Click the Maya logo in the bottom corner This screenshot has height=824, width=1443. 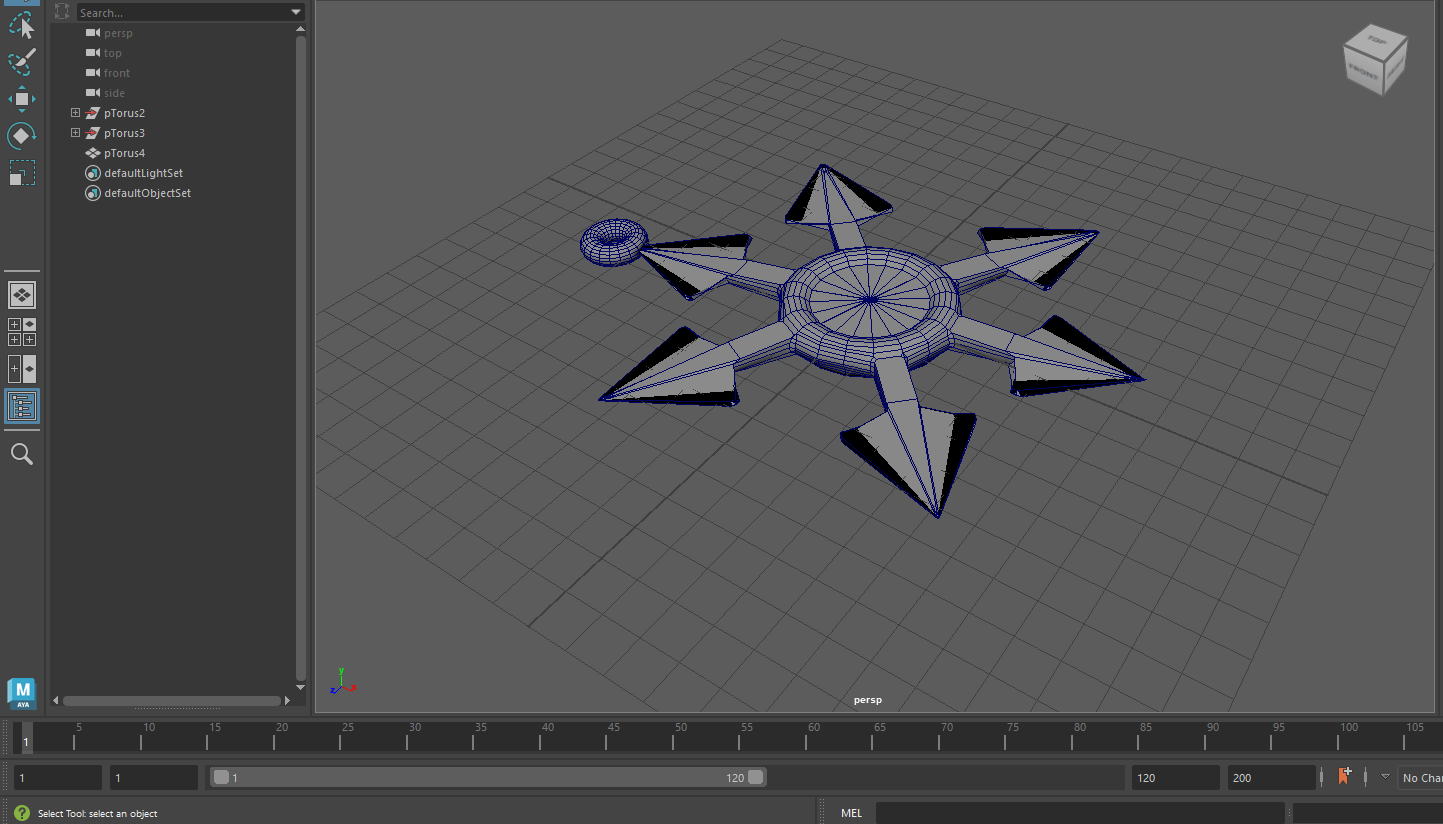tap(21, 693)
